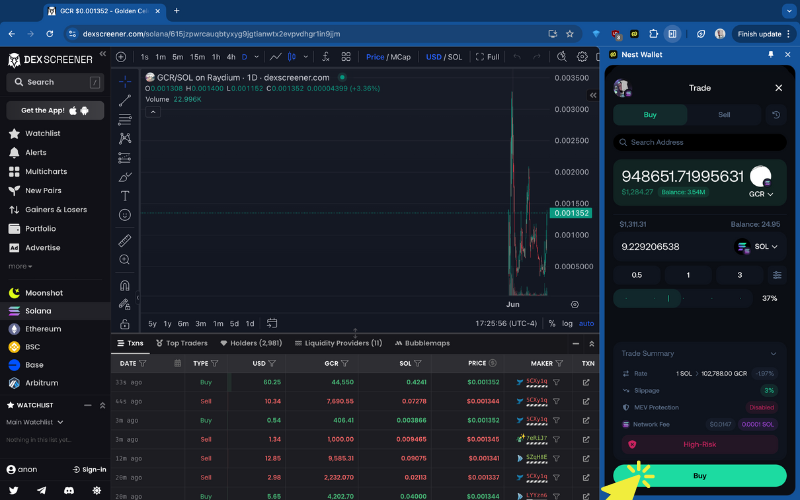Pick the ruler measure tool
Viewport: 800px width, 500px height.
(125, 241)
